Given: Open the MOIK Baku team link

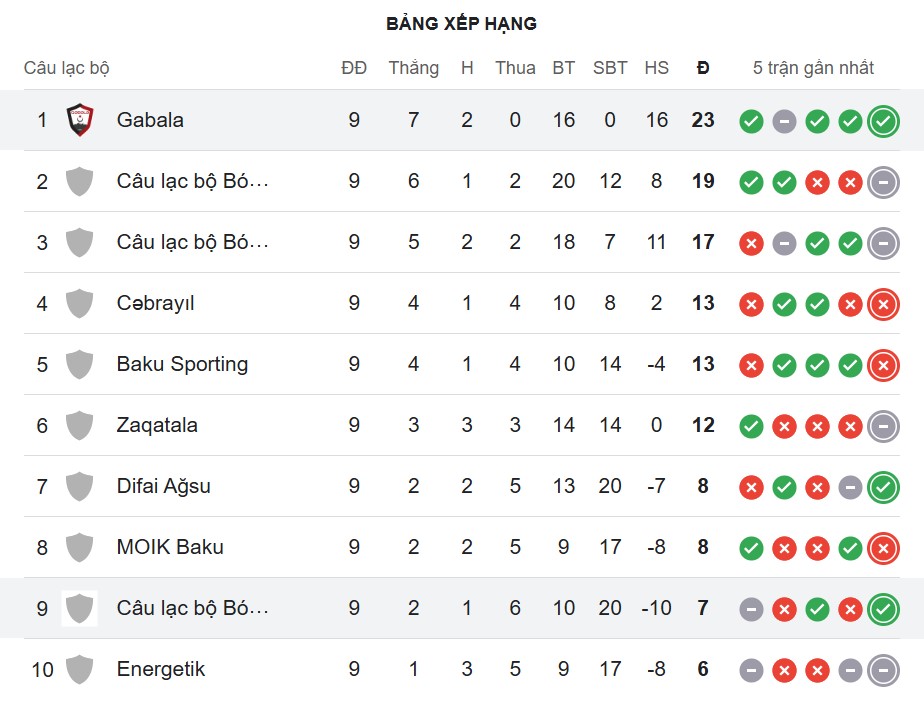Looking at the screenshot, I should click(170, 547).
